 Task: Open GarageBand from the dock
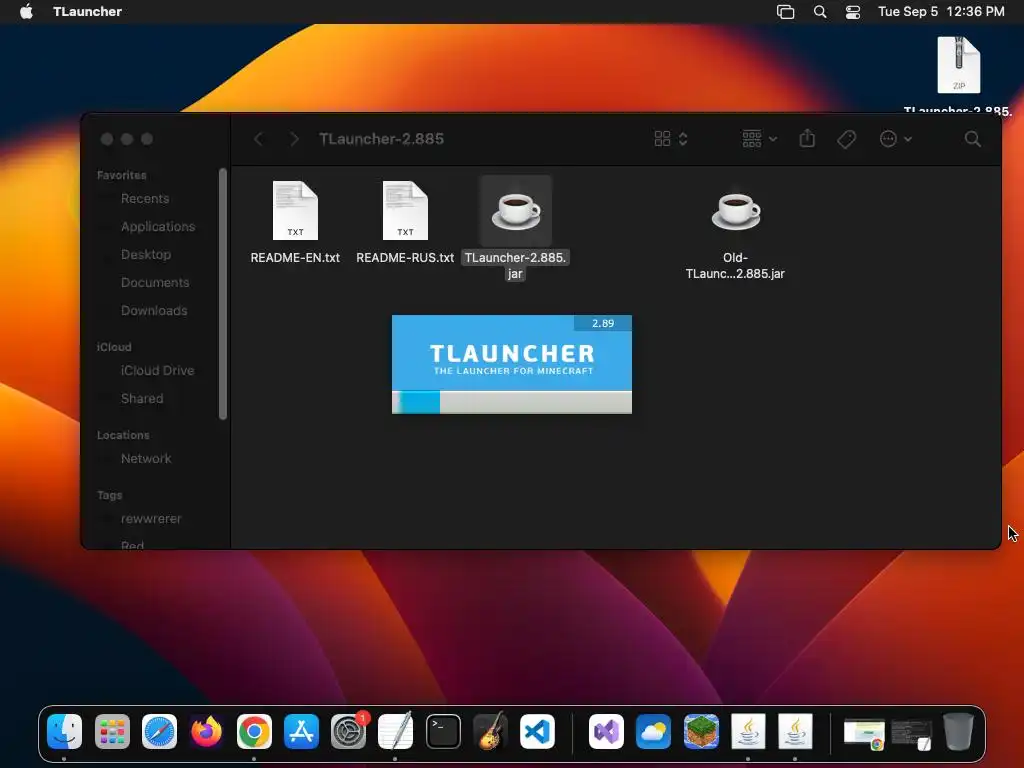pyautogui.click(x=490, y=731)
